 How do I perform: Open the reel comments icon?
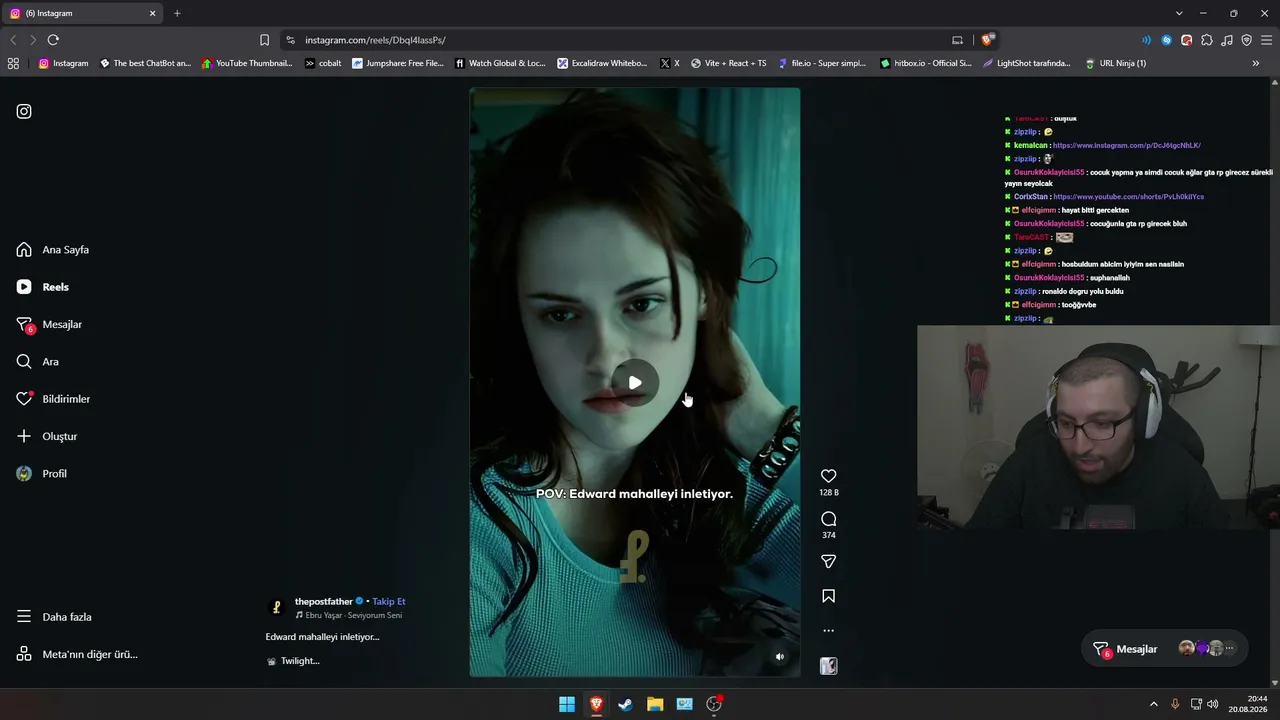(x=829, y=519)
